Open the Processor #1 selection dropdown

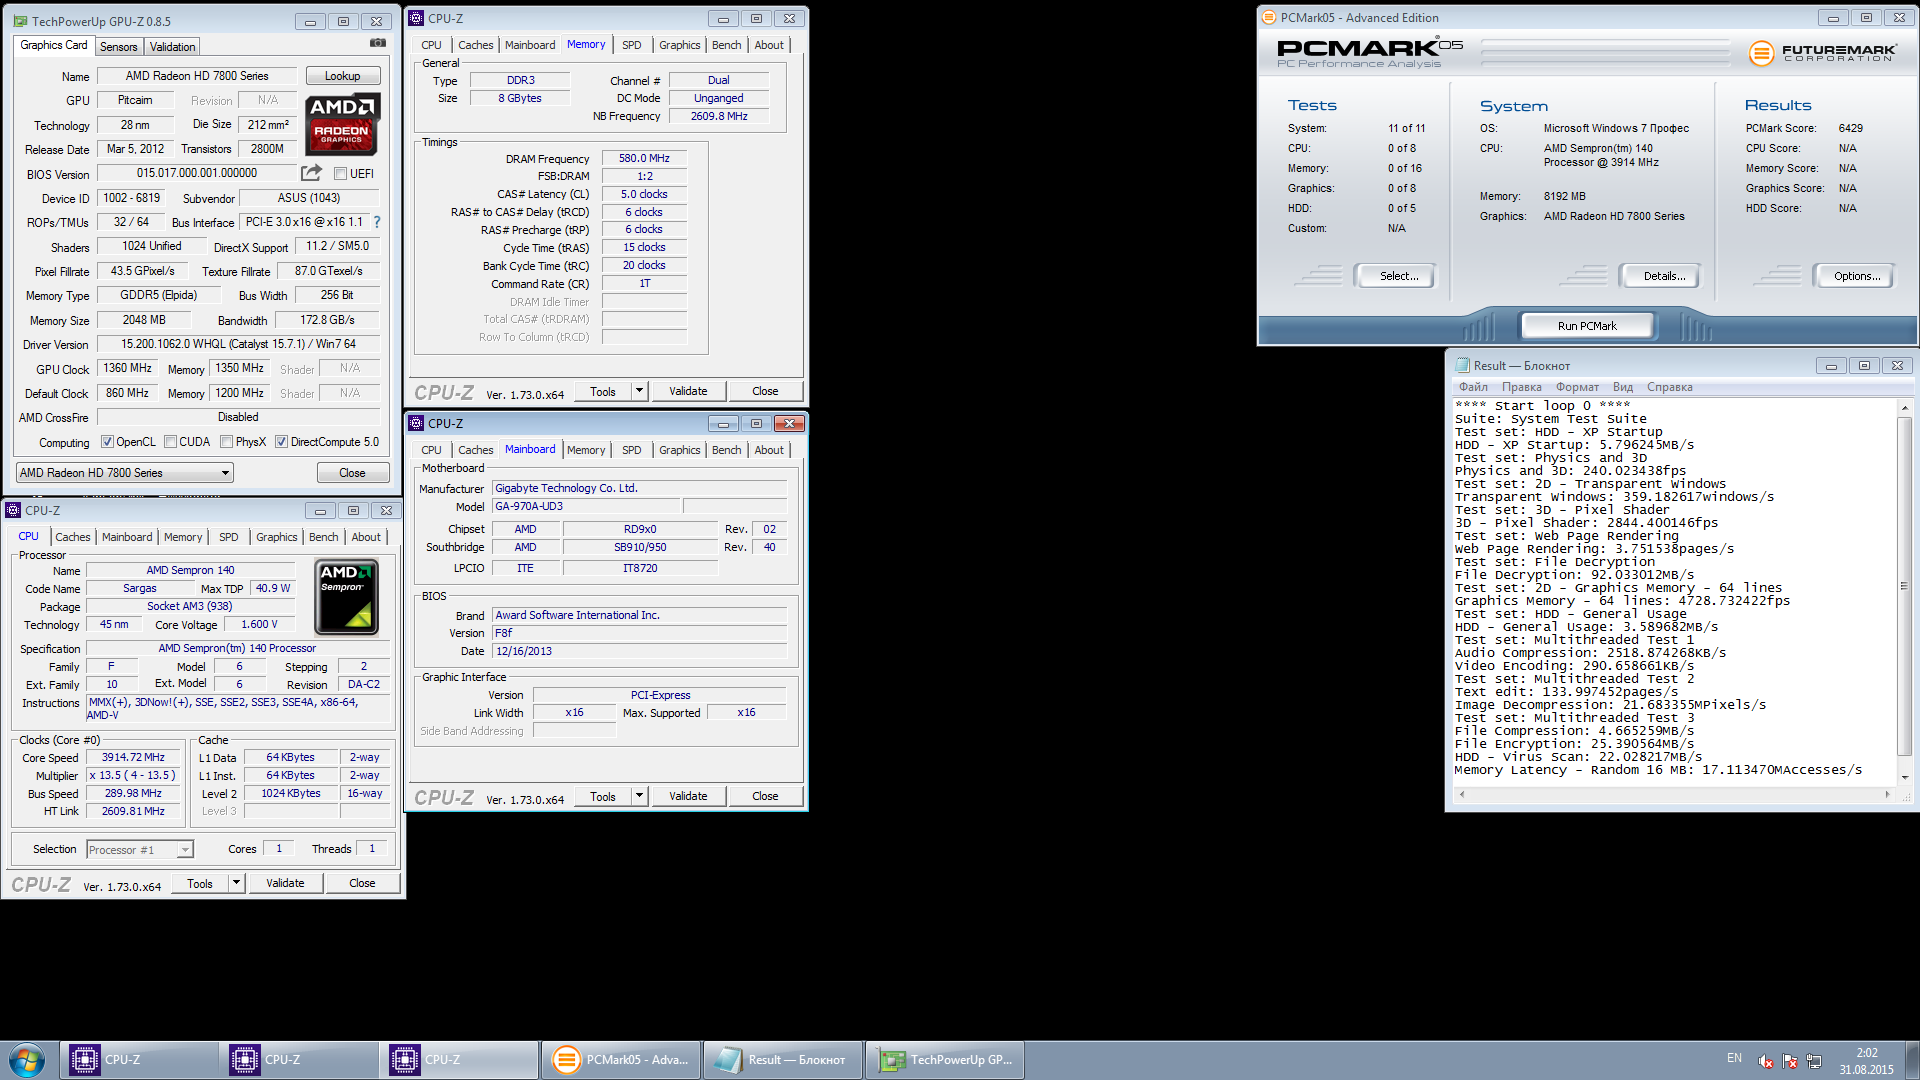click(139, 849)
